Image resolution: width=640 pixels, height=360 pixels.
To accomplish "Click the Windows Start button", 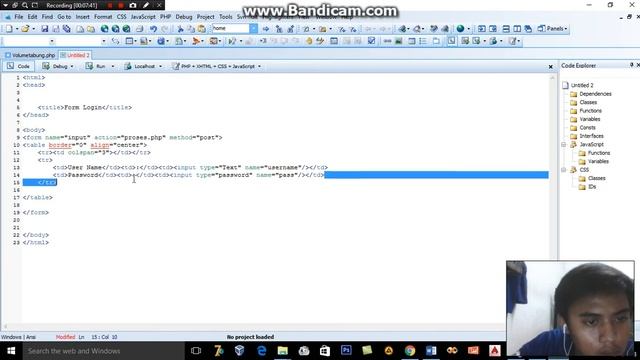I will [11, 351].
